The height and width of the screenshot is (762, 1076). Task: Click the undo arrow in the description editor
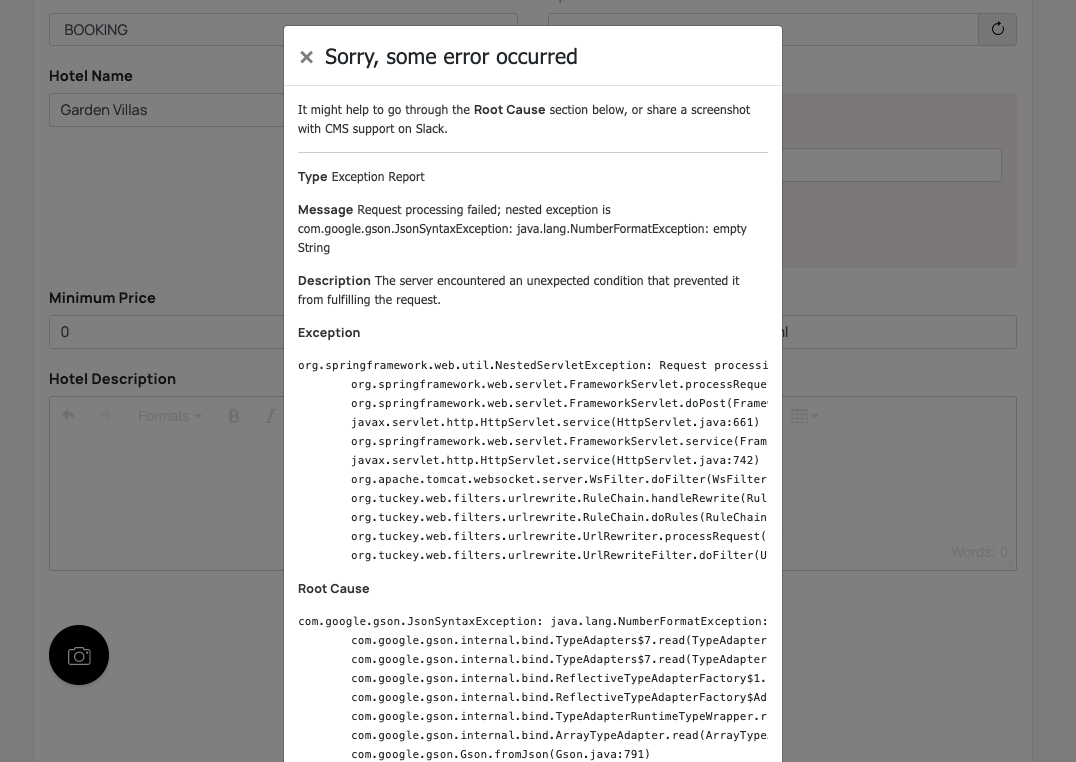click(68, 415)
